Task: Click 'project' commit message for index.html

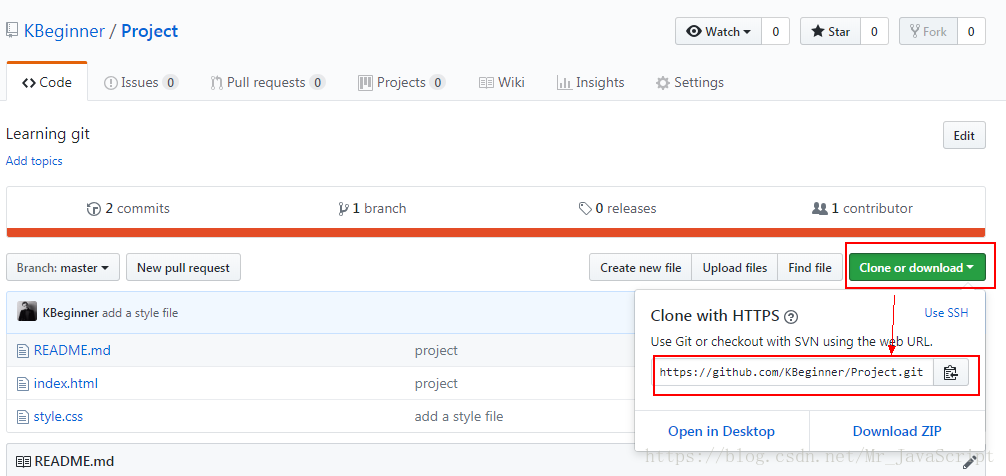Action: (436, 384)
